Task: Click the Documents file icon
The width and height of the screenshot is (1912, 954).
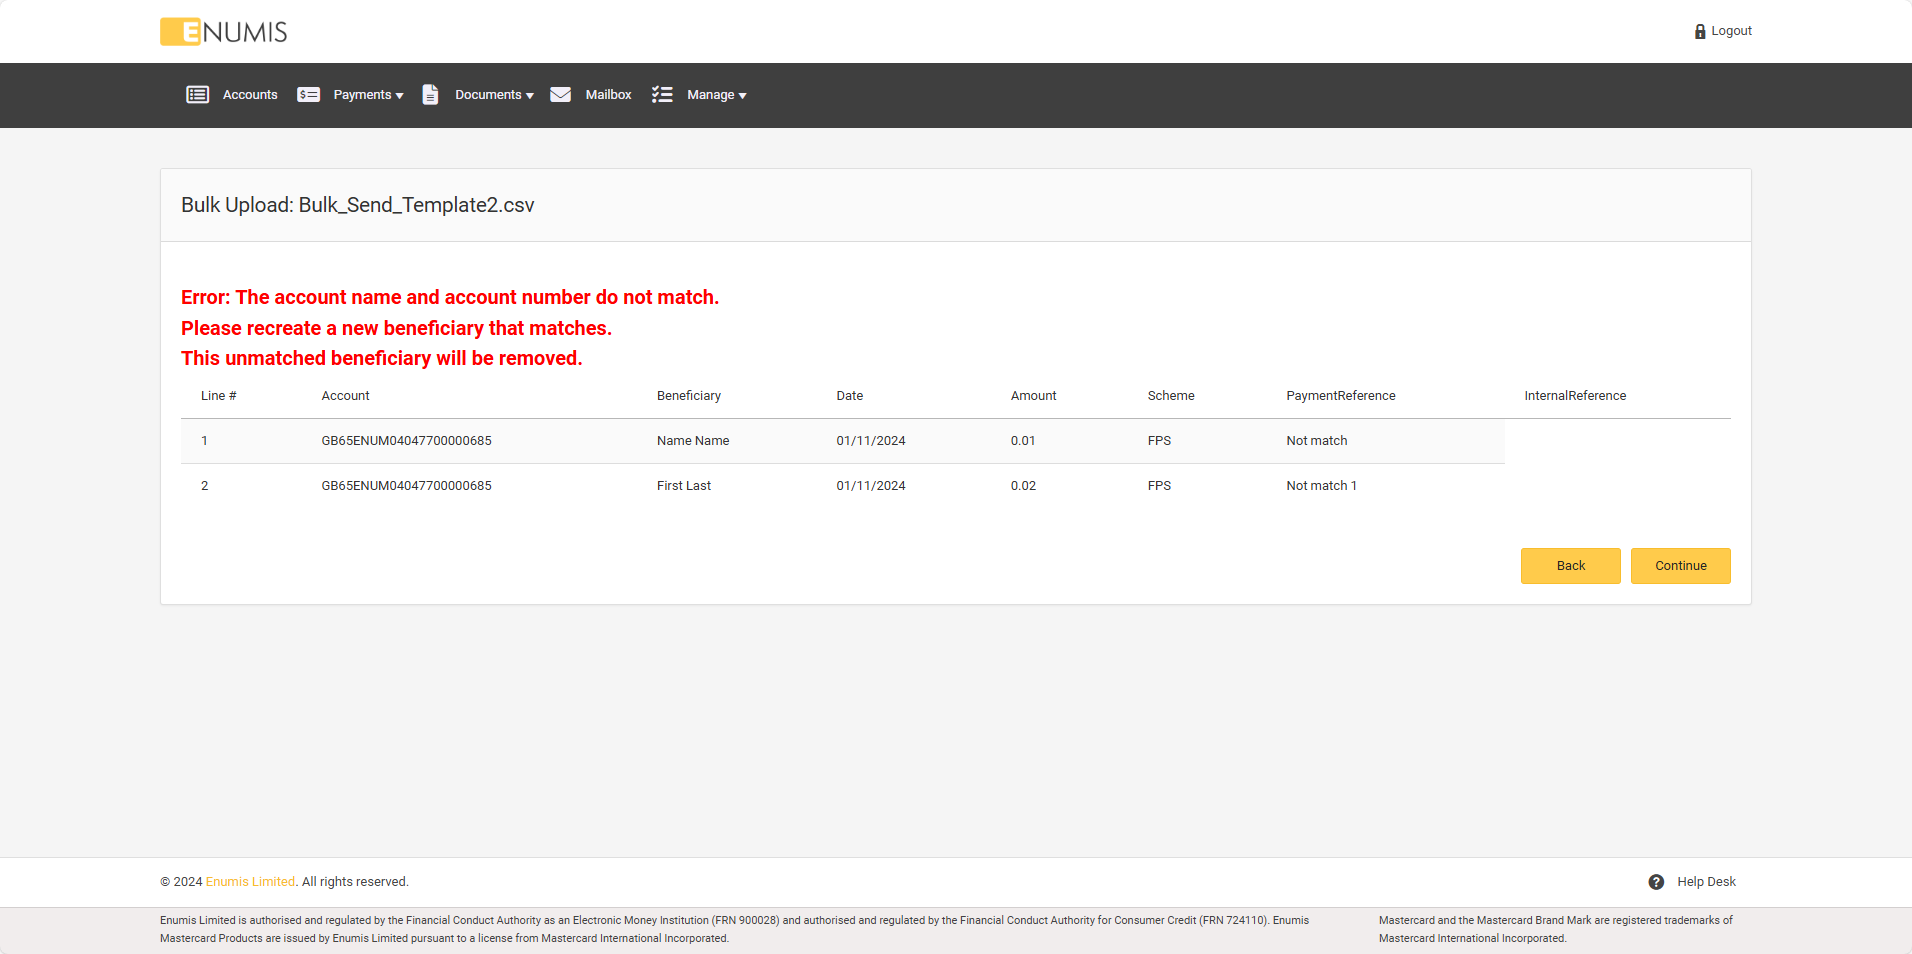Action: coord(430,95)
